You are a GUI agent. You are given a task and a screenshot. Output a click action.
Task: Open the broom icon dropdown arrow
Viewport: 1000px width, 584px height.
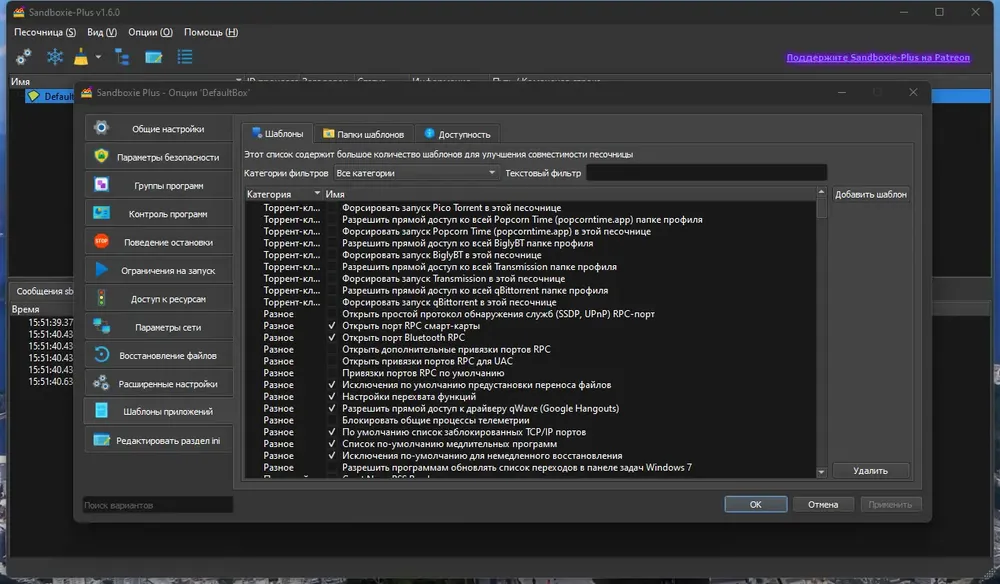pos(98,57)
